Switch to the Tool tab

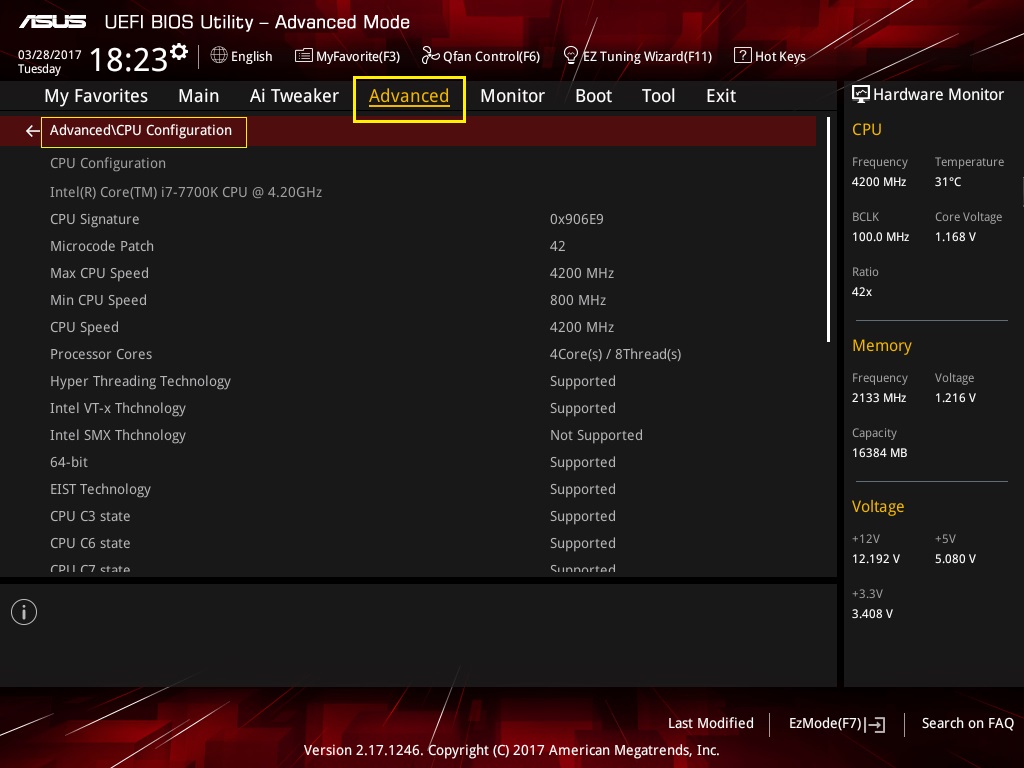tap(658, 96)
